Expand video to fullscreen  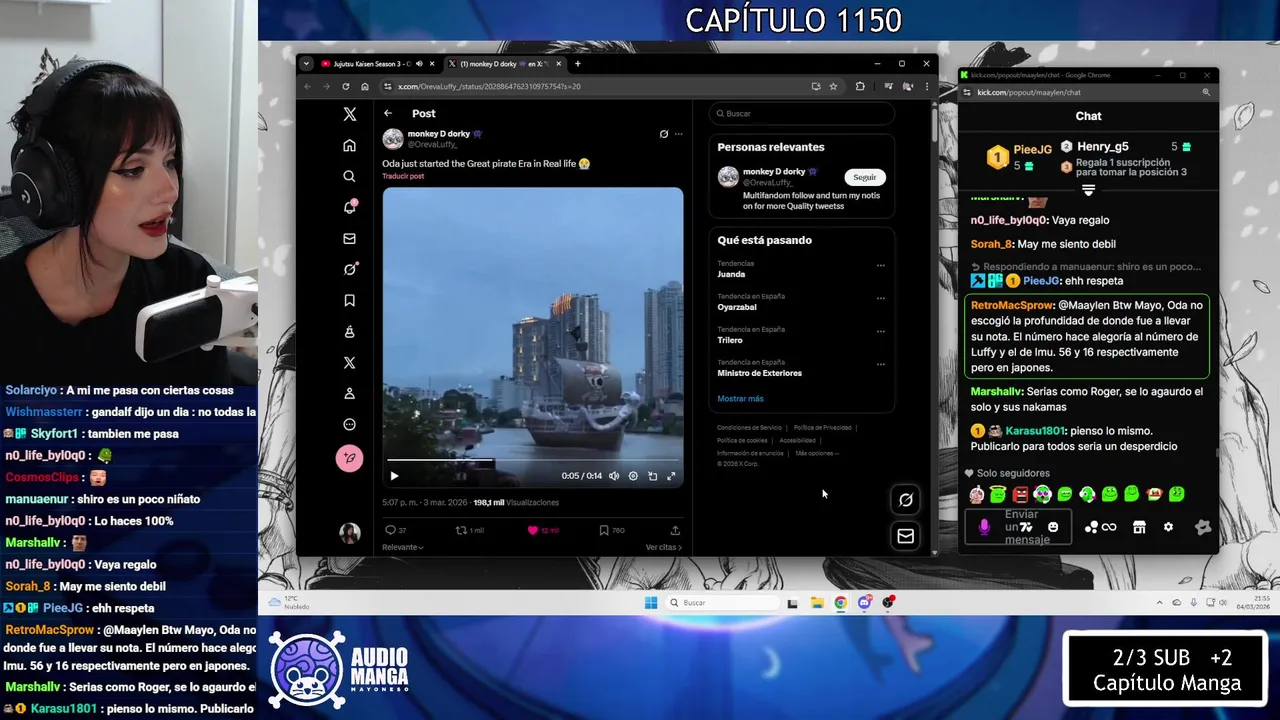[671, 476]
